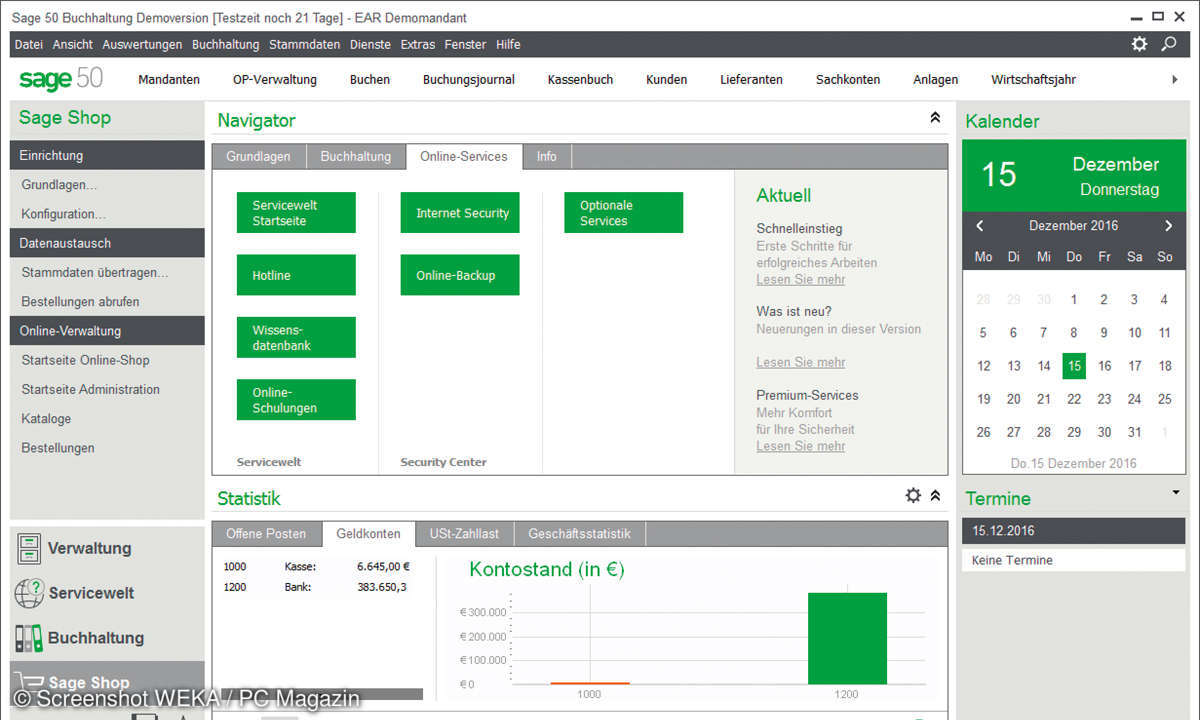The image size is (1200, 720).
Task: Select December 24 in the calendar
Action: 1134,399
